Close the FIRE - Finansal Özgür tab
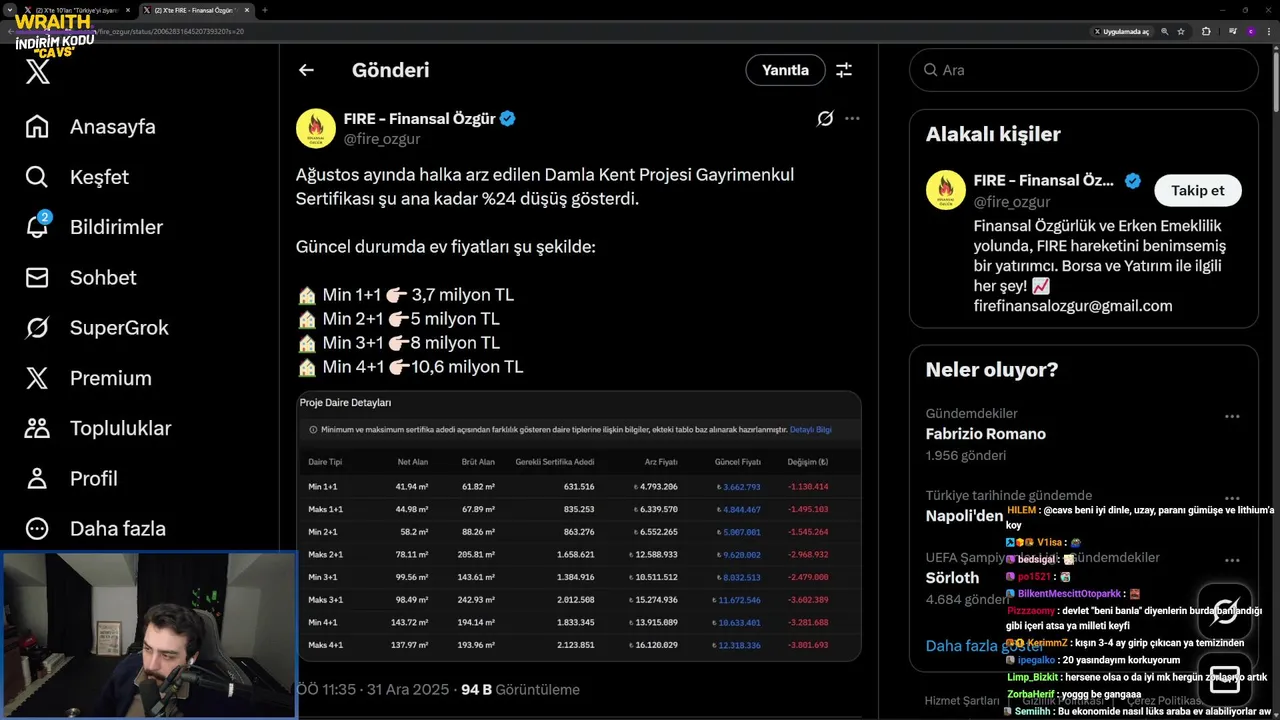Screen dimensions: 1280x720 [245, 9]
